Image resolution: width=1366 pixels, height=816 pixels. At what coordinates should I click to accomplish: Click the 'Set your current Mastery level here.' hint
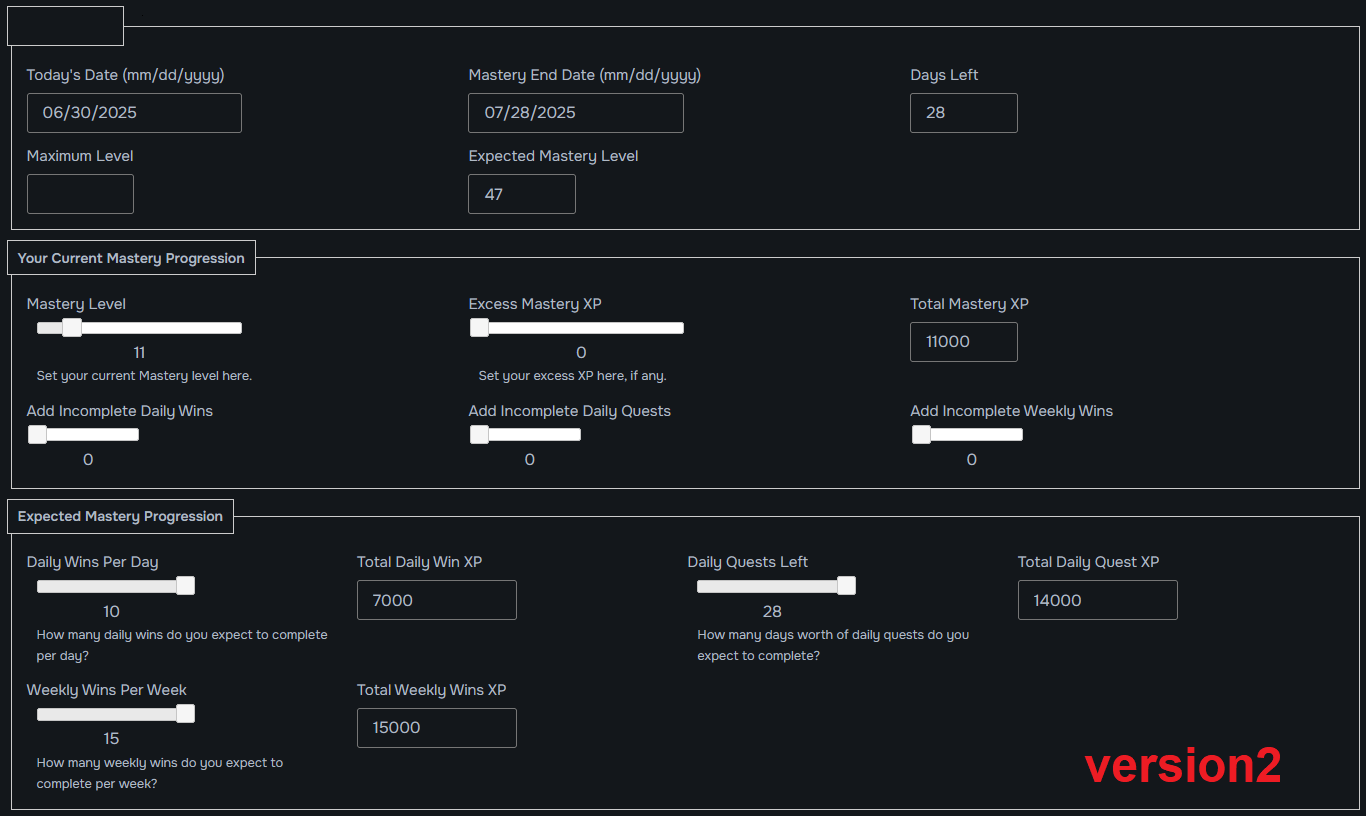[x=144, y=376]
